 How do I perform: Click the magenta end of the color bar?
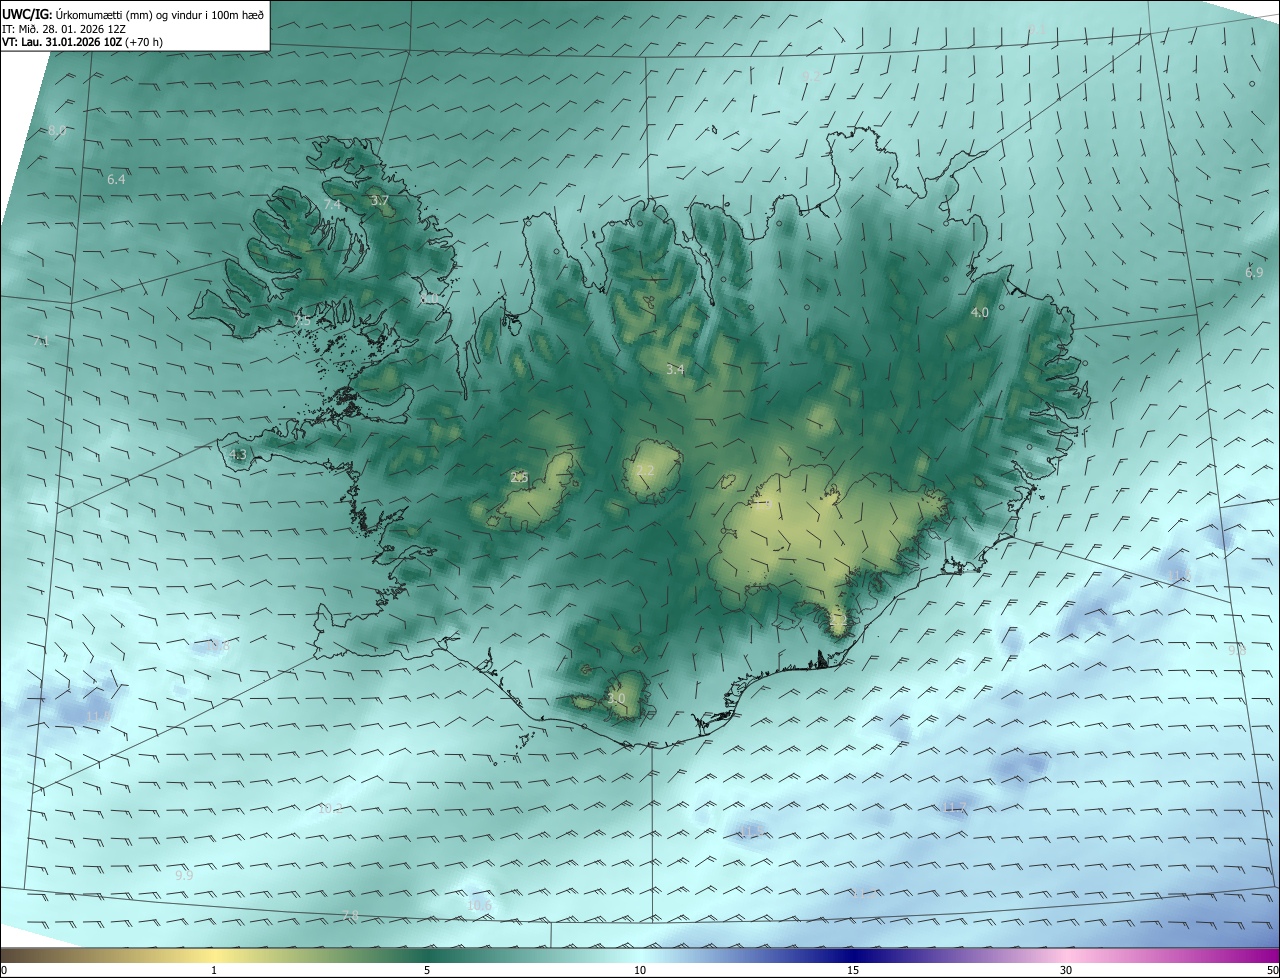point(1255,955)
